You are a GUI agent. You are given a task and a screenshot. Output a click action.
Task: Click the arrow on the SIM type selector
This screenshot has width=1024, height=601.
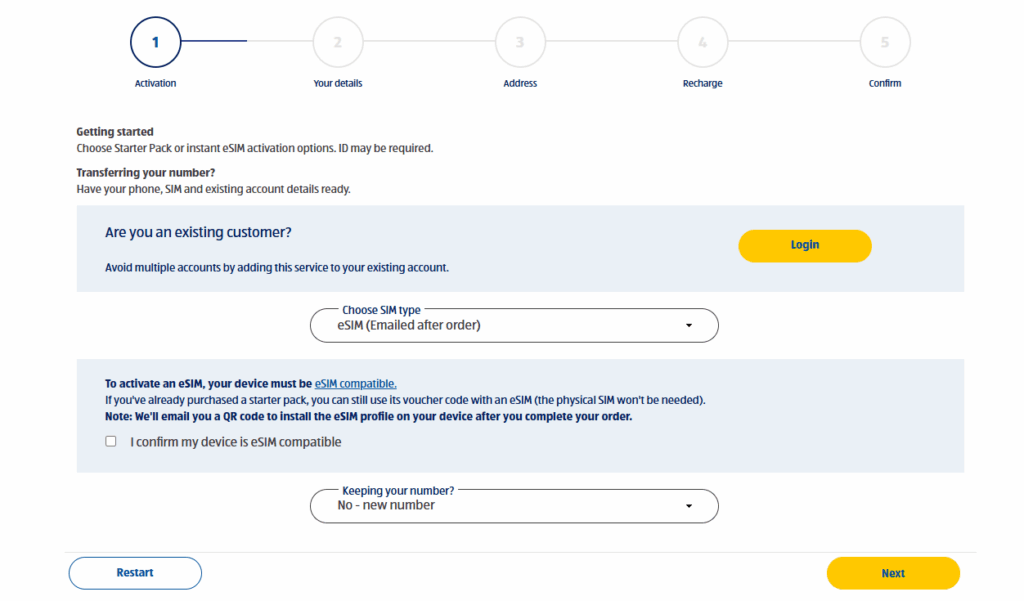coord(689,326)
